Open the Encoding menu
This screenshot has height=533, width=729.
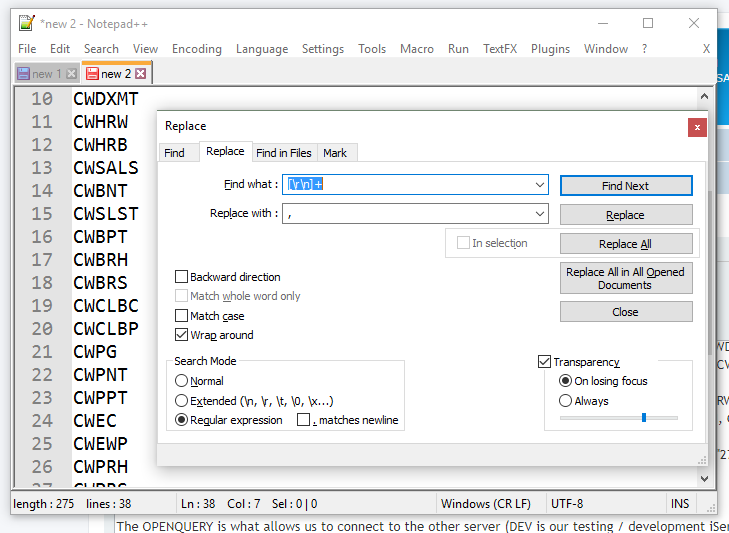[197, 49]
